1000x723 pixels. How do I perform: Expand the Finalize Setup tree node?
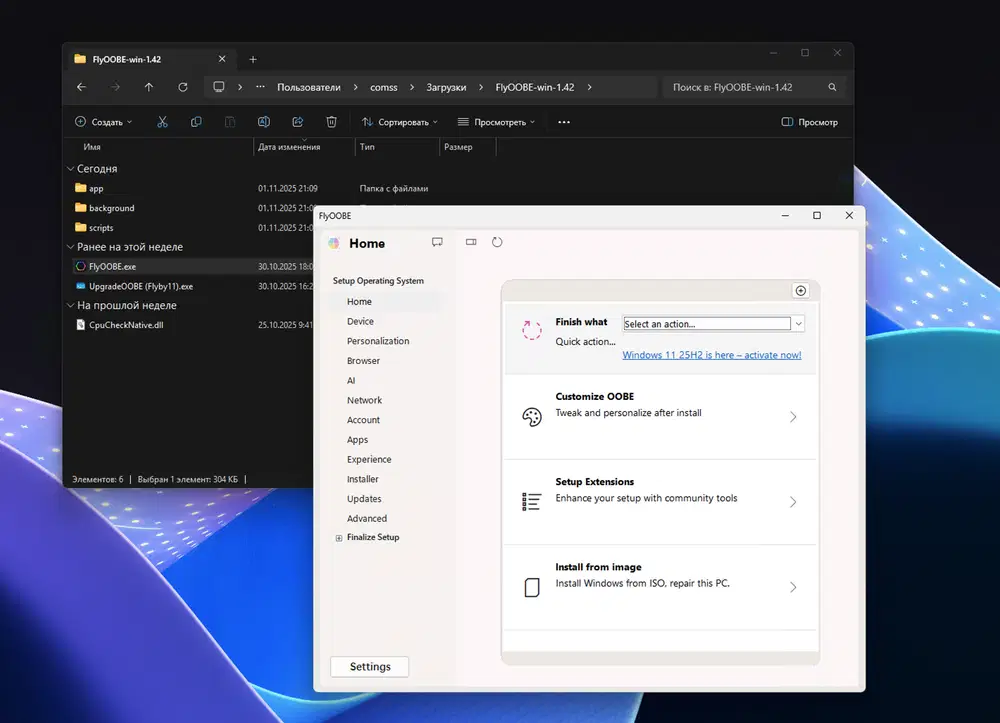pos(338,538)
